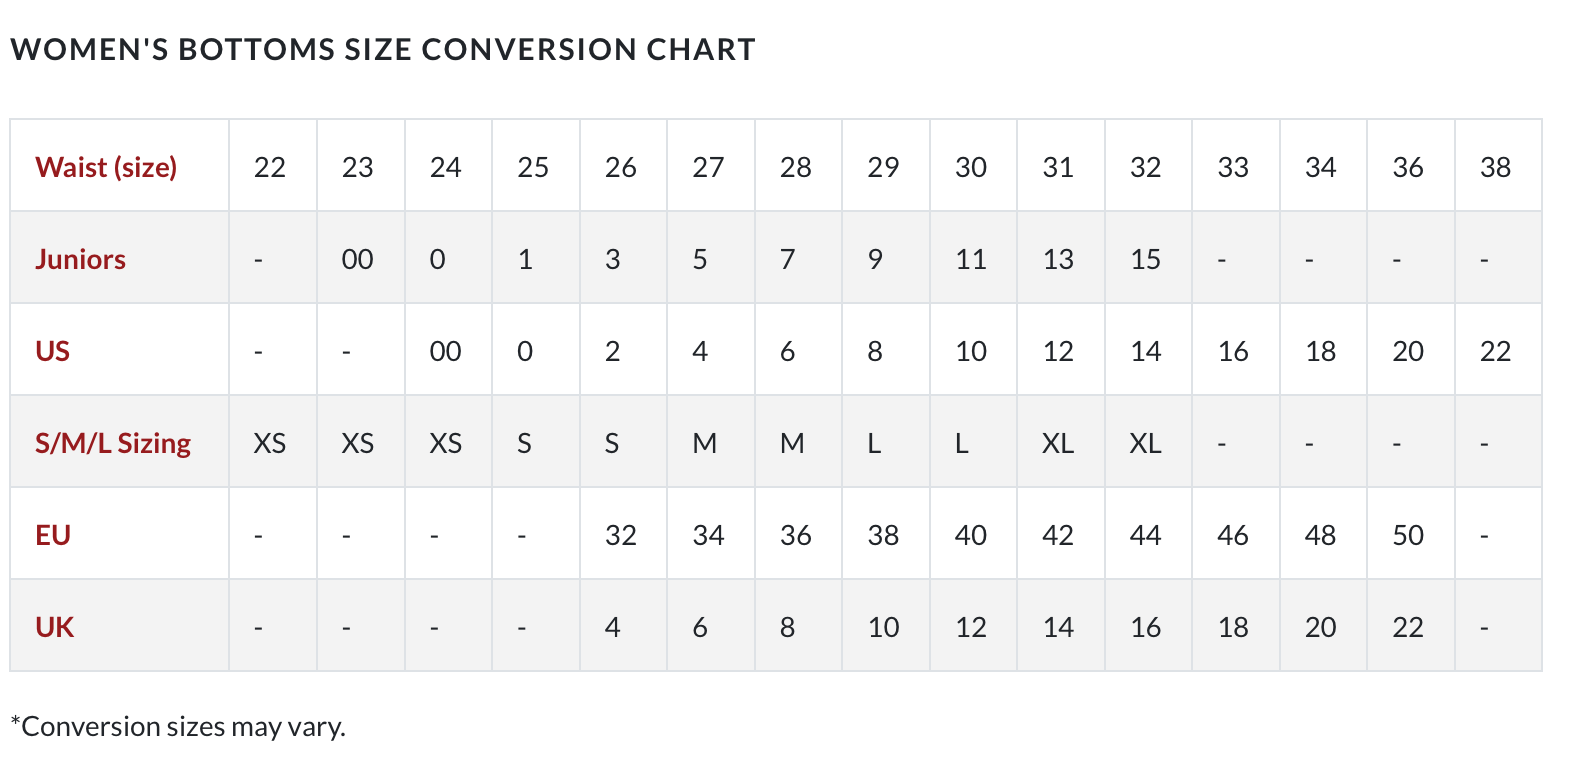
Task: Click waist size 29 cell
Action: (x=886, y=166)
